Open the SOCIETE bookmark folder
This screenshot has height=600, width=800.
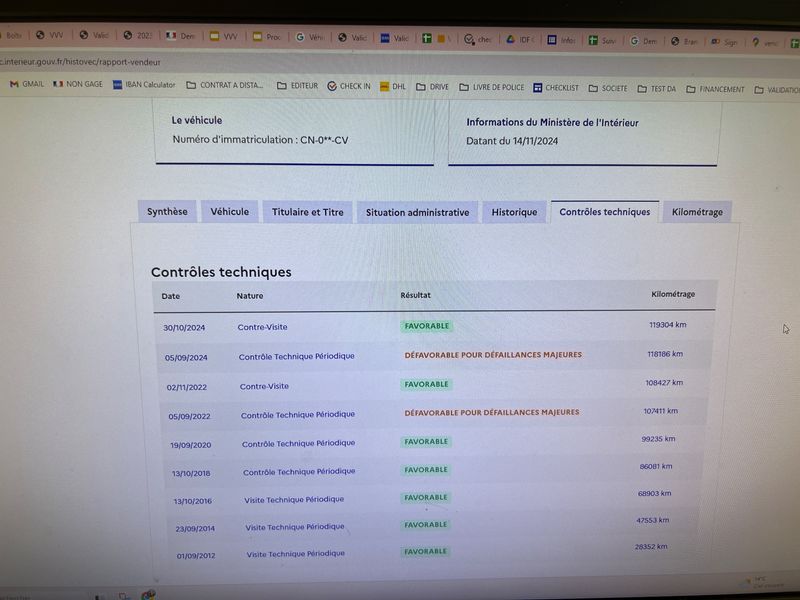pos(608,88)
